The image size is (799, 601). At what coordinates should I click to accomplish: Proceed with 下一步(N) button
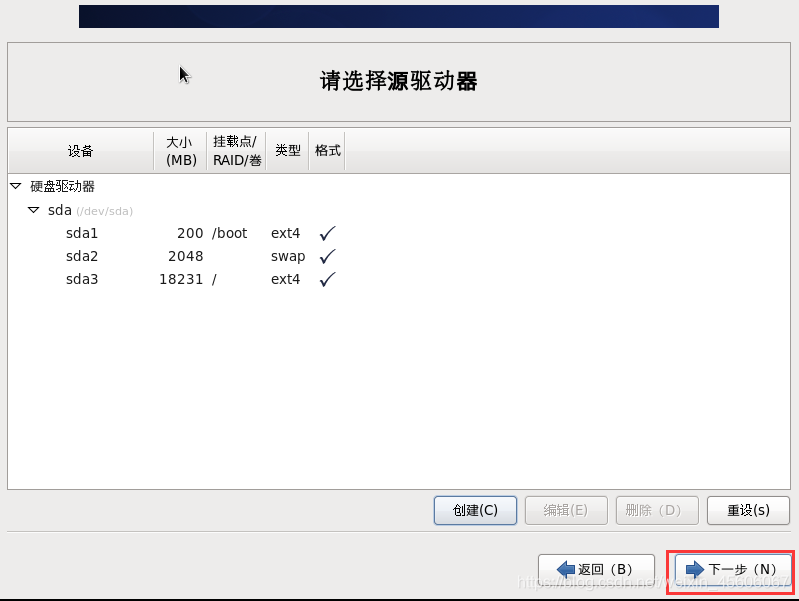[x=732, y=569]
